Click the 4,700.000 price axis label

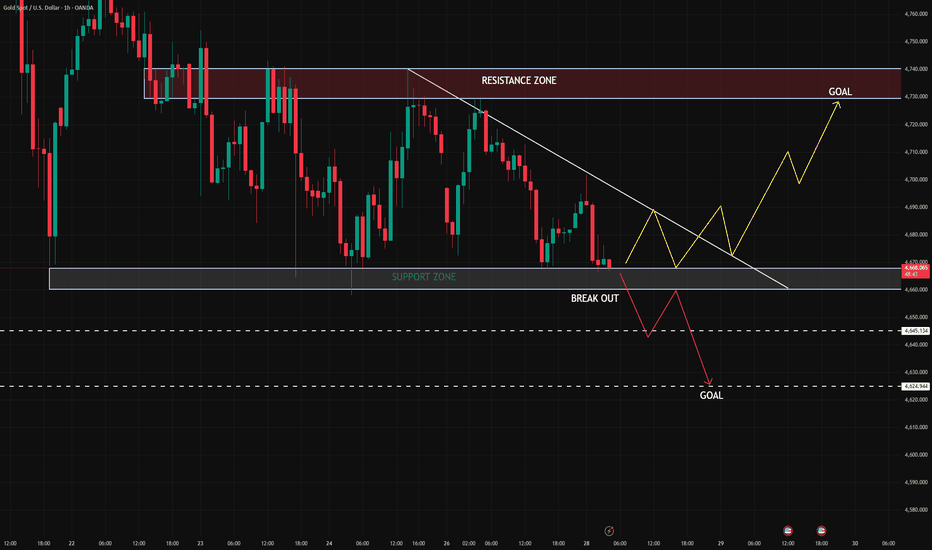point(916,180)
